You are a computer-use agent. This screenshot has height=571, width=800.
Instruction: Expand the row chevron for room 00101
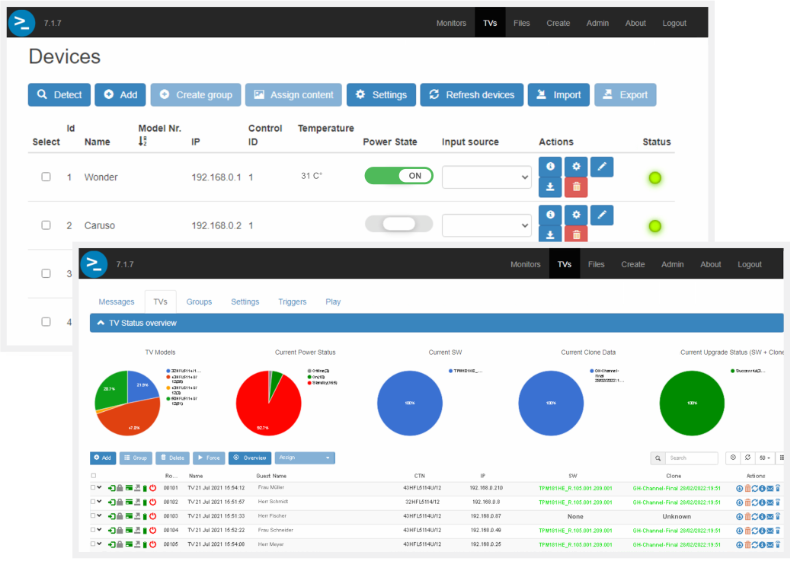click(x=99, y=487)
